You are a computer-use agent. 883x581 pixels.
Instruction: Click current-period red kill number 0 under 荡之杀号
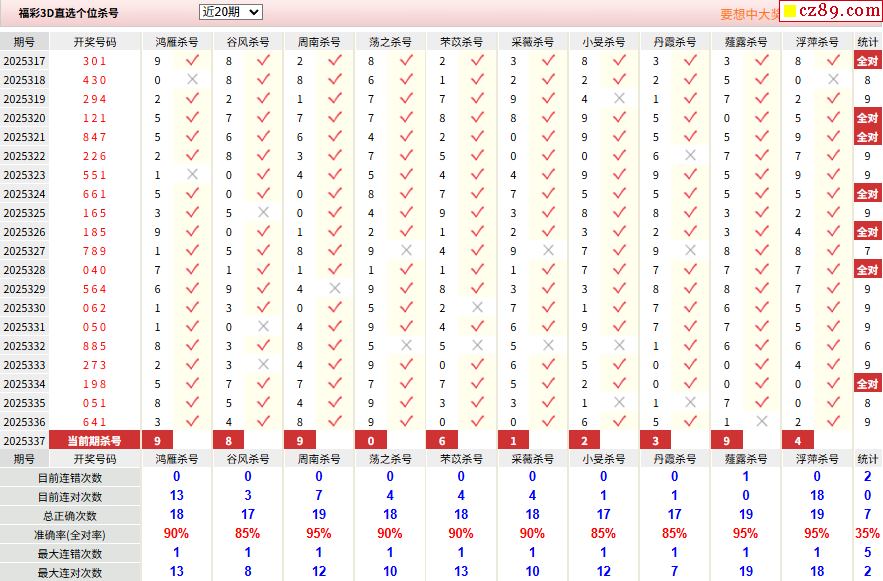371,441
